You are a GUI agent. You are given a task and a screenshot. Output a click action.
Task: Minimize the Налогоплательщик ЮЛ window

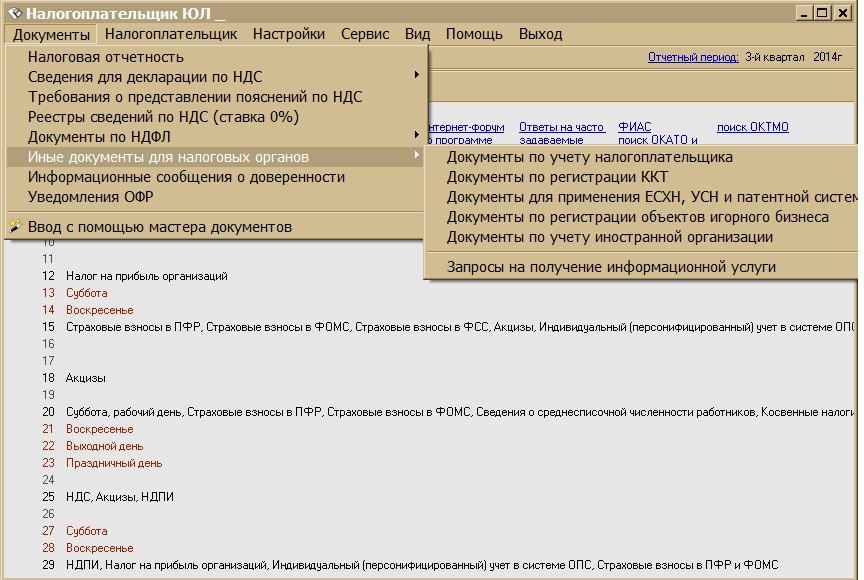[804, 13]
